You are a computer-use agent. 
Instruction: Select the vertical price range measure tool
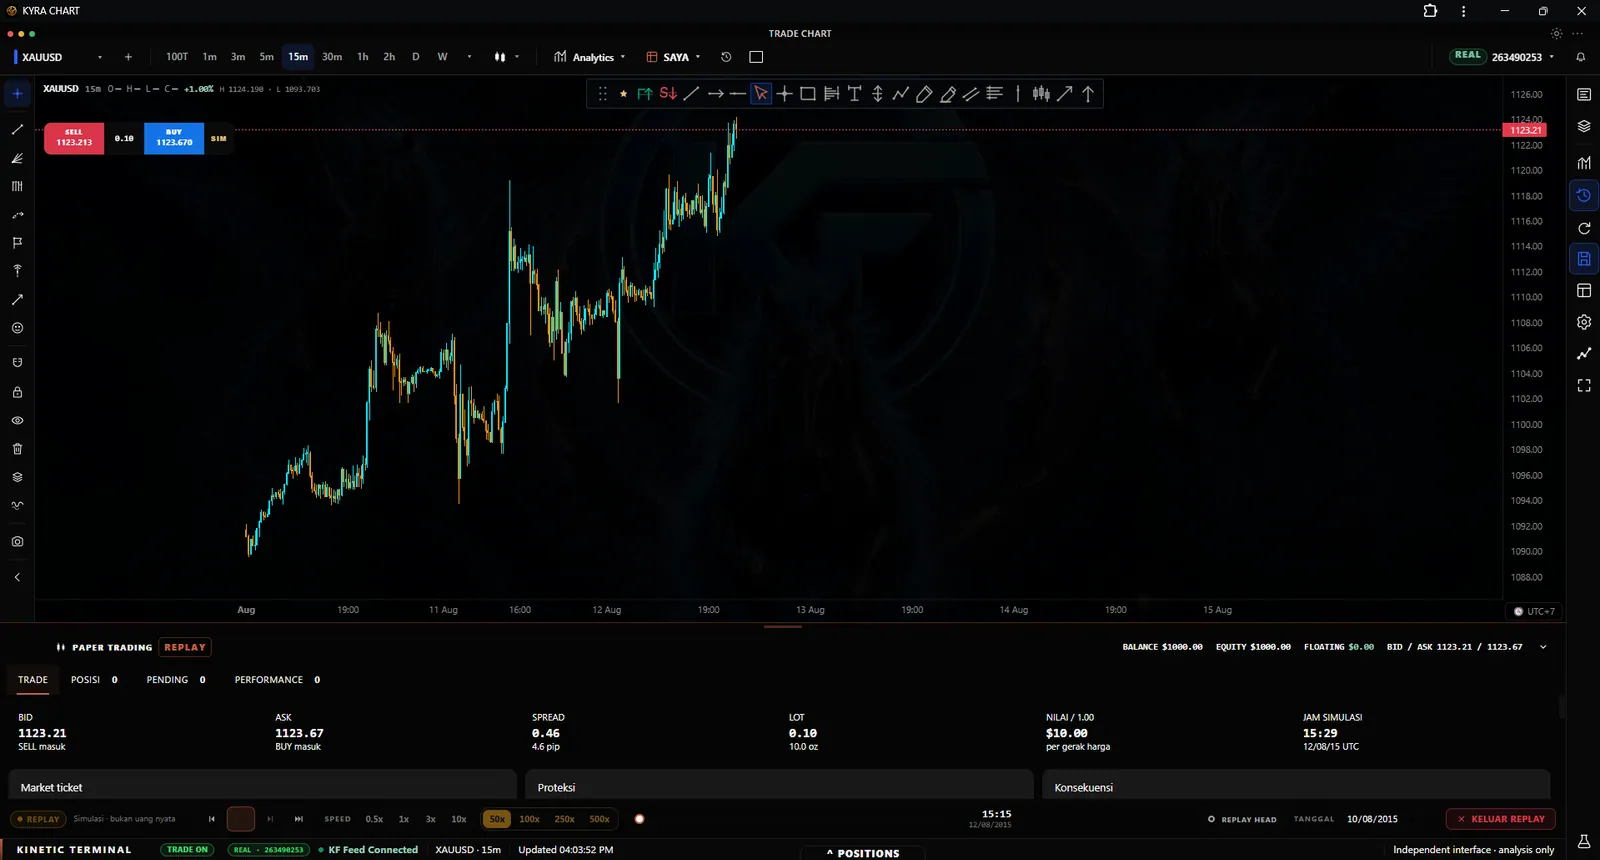point(877,93)
